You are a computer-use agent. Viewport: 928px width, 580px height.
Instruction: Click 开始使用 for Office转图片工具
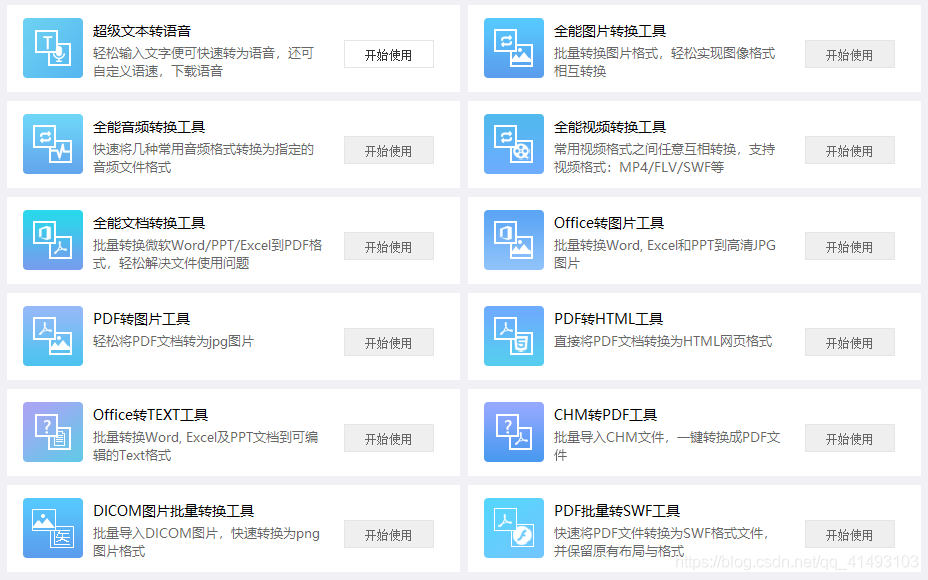(850, 246)
